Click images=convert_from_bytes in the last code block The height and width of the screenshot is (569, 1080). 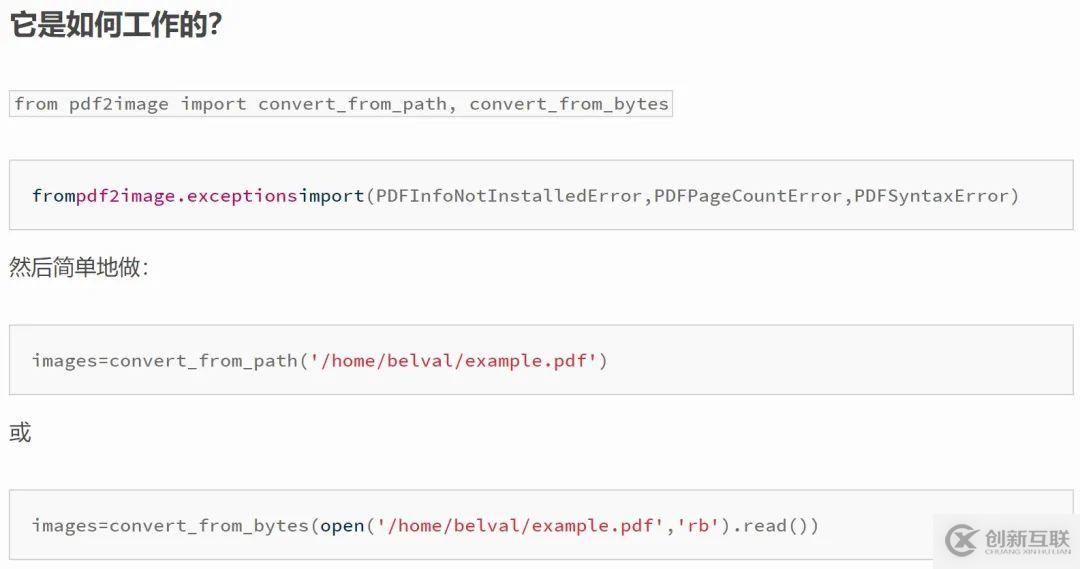[170, 526]
